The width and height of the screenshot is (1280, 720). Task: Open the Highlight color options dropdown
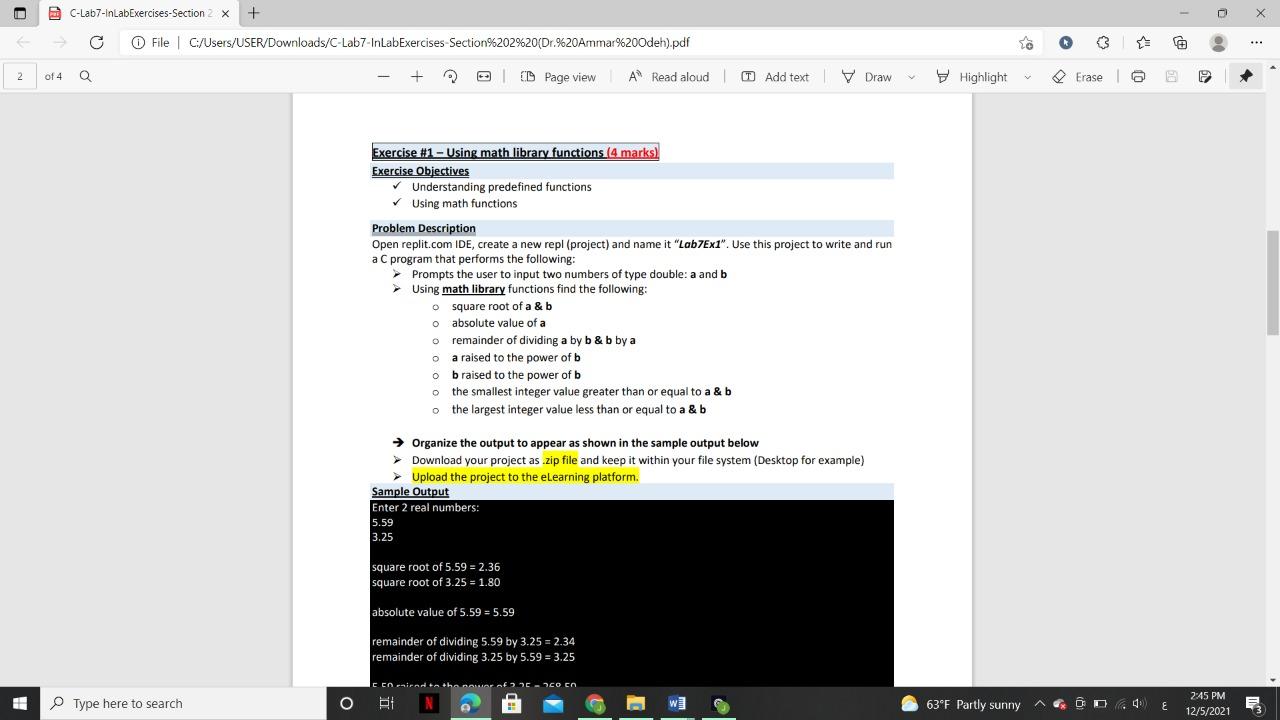click(1026, 76)
